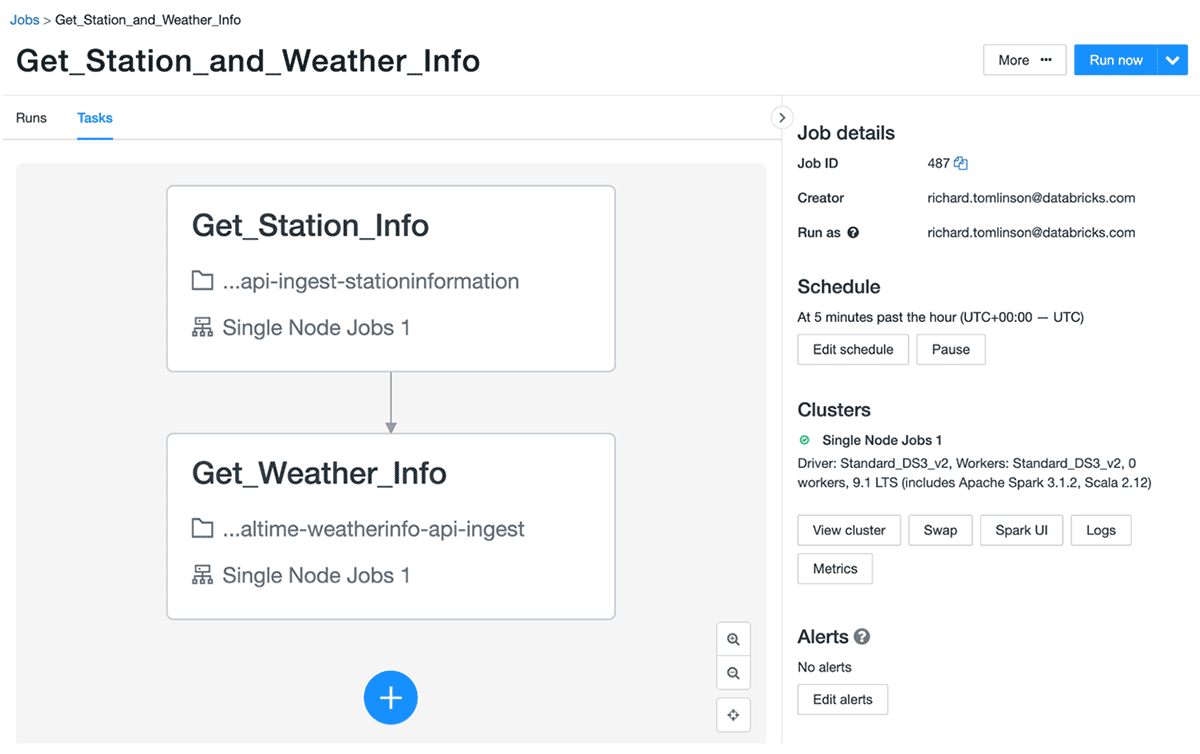Add a new task with plus button
The height and width of the screenshot is (754, 1200).
click(x=390, y=697)
